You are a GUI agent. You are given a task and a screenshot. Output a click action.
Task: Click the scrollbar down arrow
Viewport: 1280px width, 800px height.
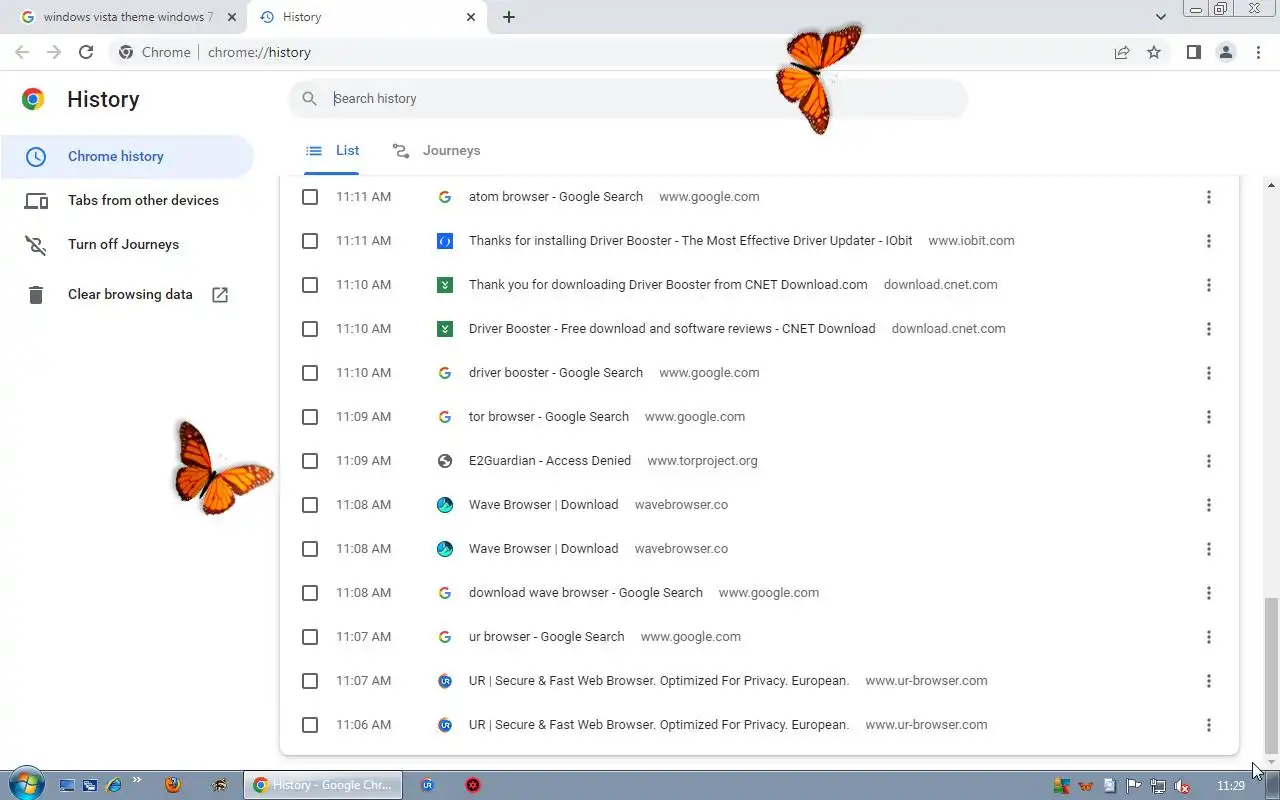[x=1271, y=763]
